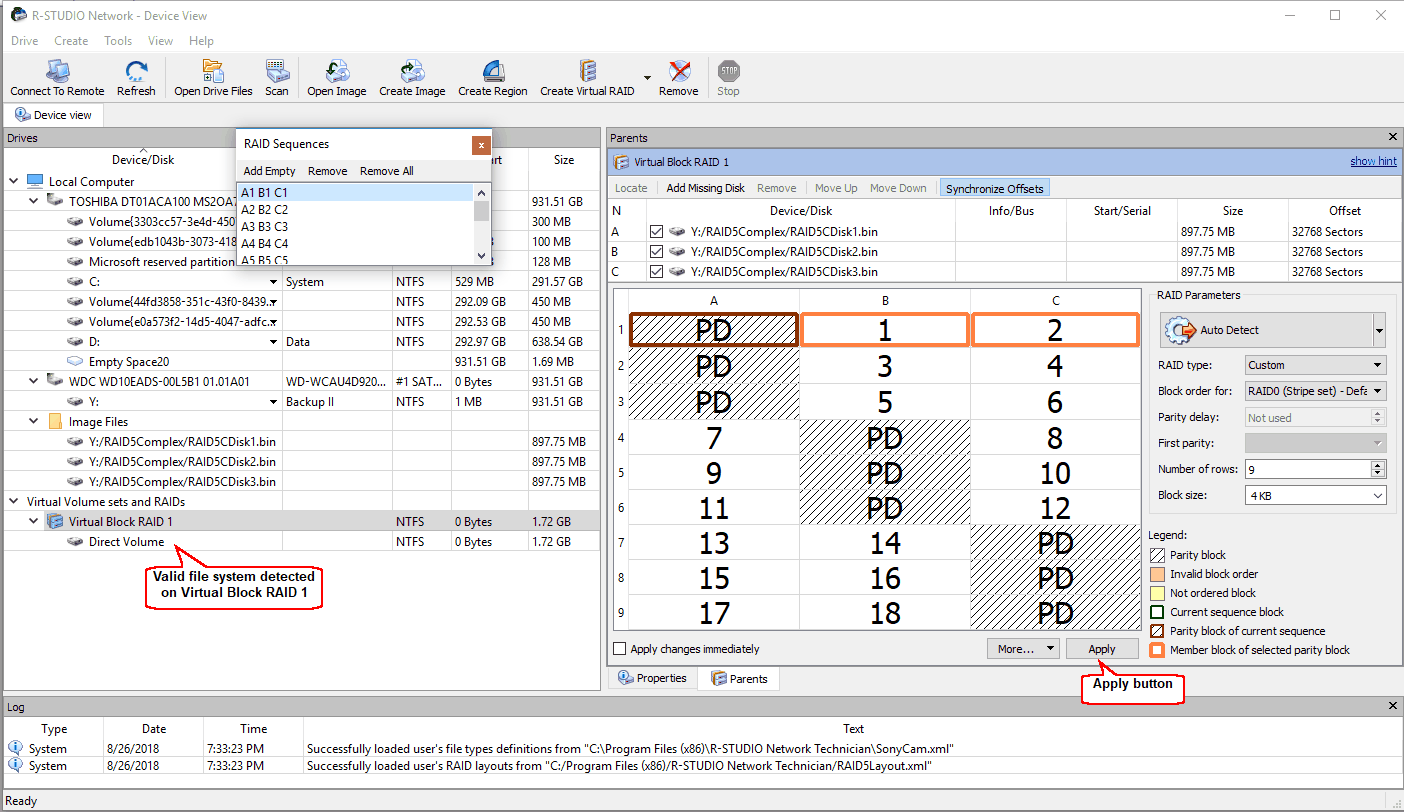Click the Empty Space20 icon
1404x812 pixels.
(75, 362)
